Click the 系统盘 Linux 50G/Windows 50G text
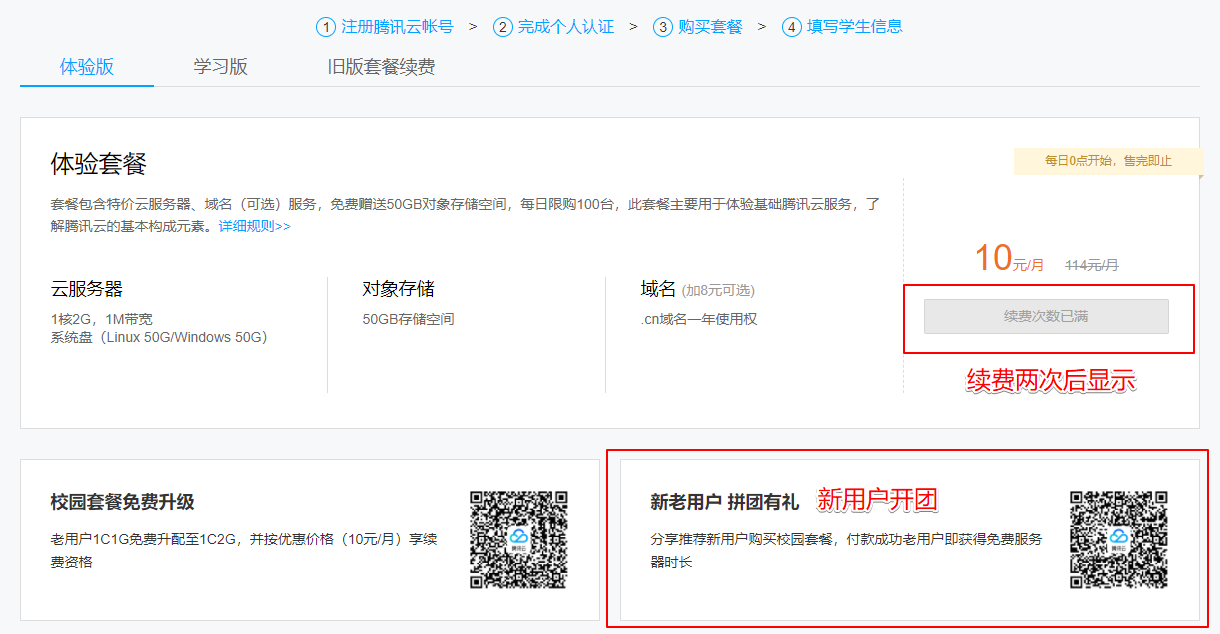Viewport: 1220px width, 634px height. (x=159, y=337)
